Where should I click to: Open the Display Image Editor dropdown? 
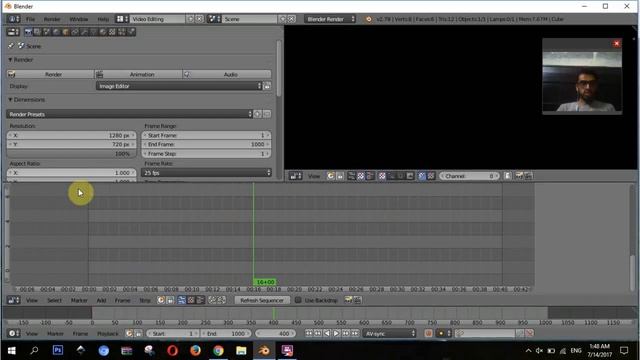179,86
